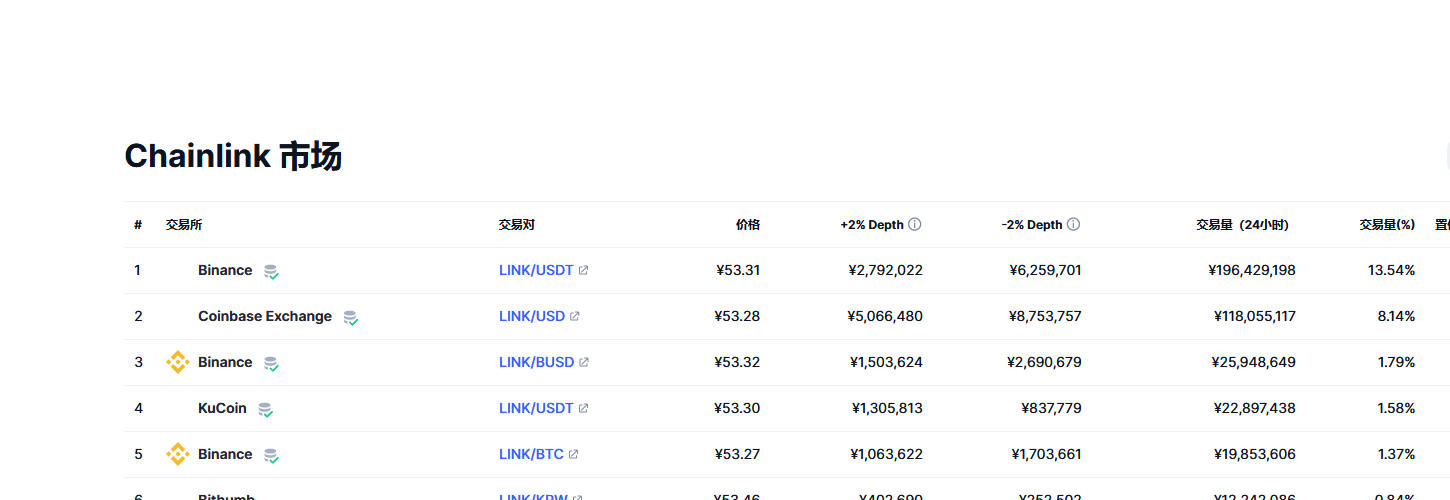Select volume ¥196,429,198
This screenshot has height=500, width=1450.
tap(1252, 270)
